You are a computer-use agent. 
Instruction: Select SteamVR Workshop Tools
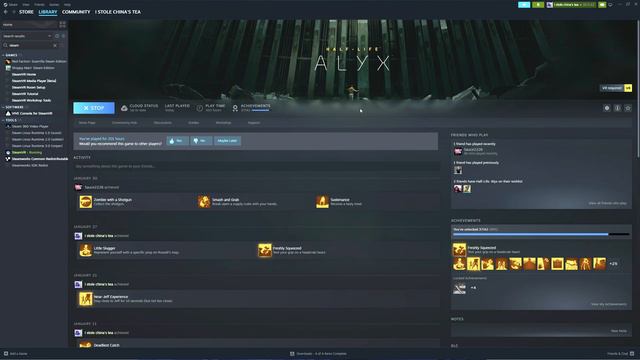(x=31, y=100)
